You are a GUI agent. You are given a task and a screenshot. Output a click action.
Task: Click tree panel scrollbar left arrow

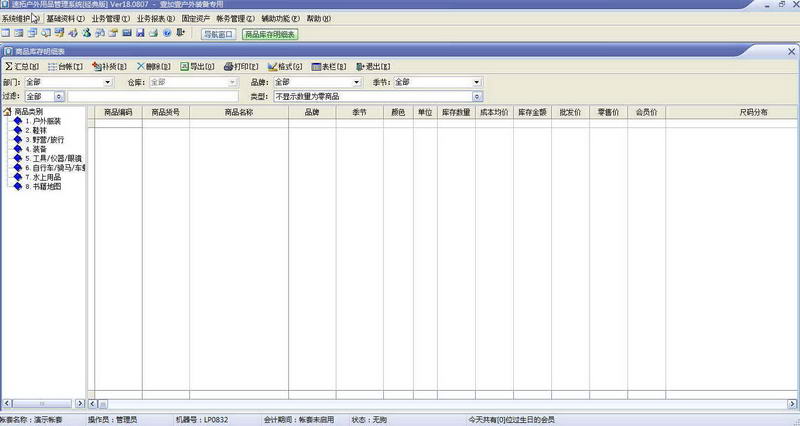pyautogui.click(x=7, y=404)
